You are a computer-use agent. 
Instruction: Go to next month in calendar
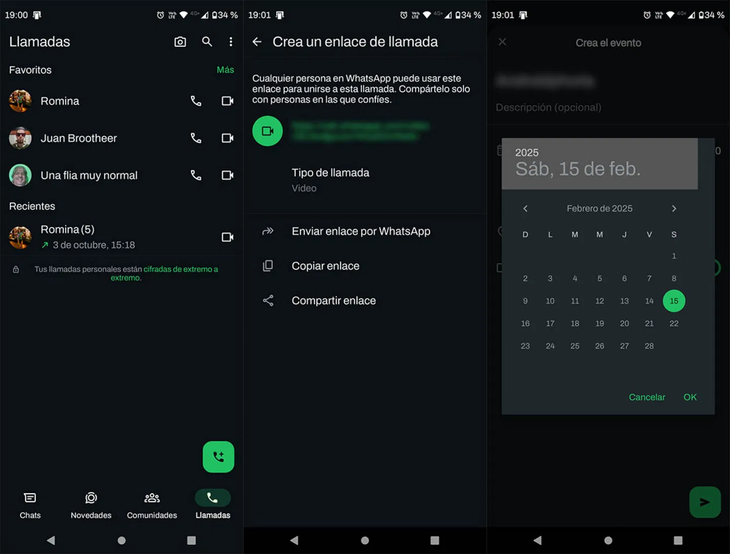point(674,209)
